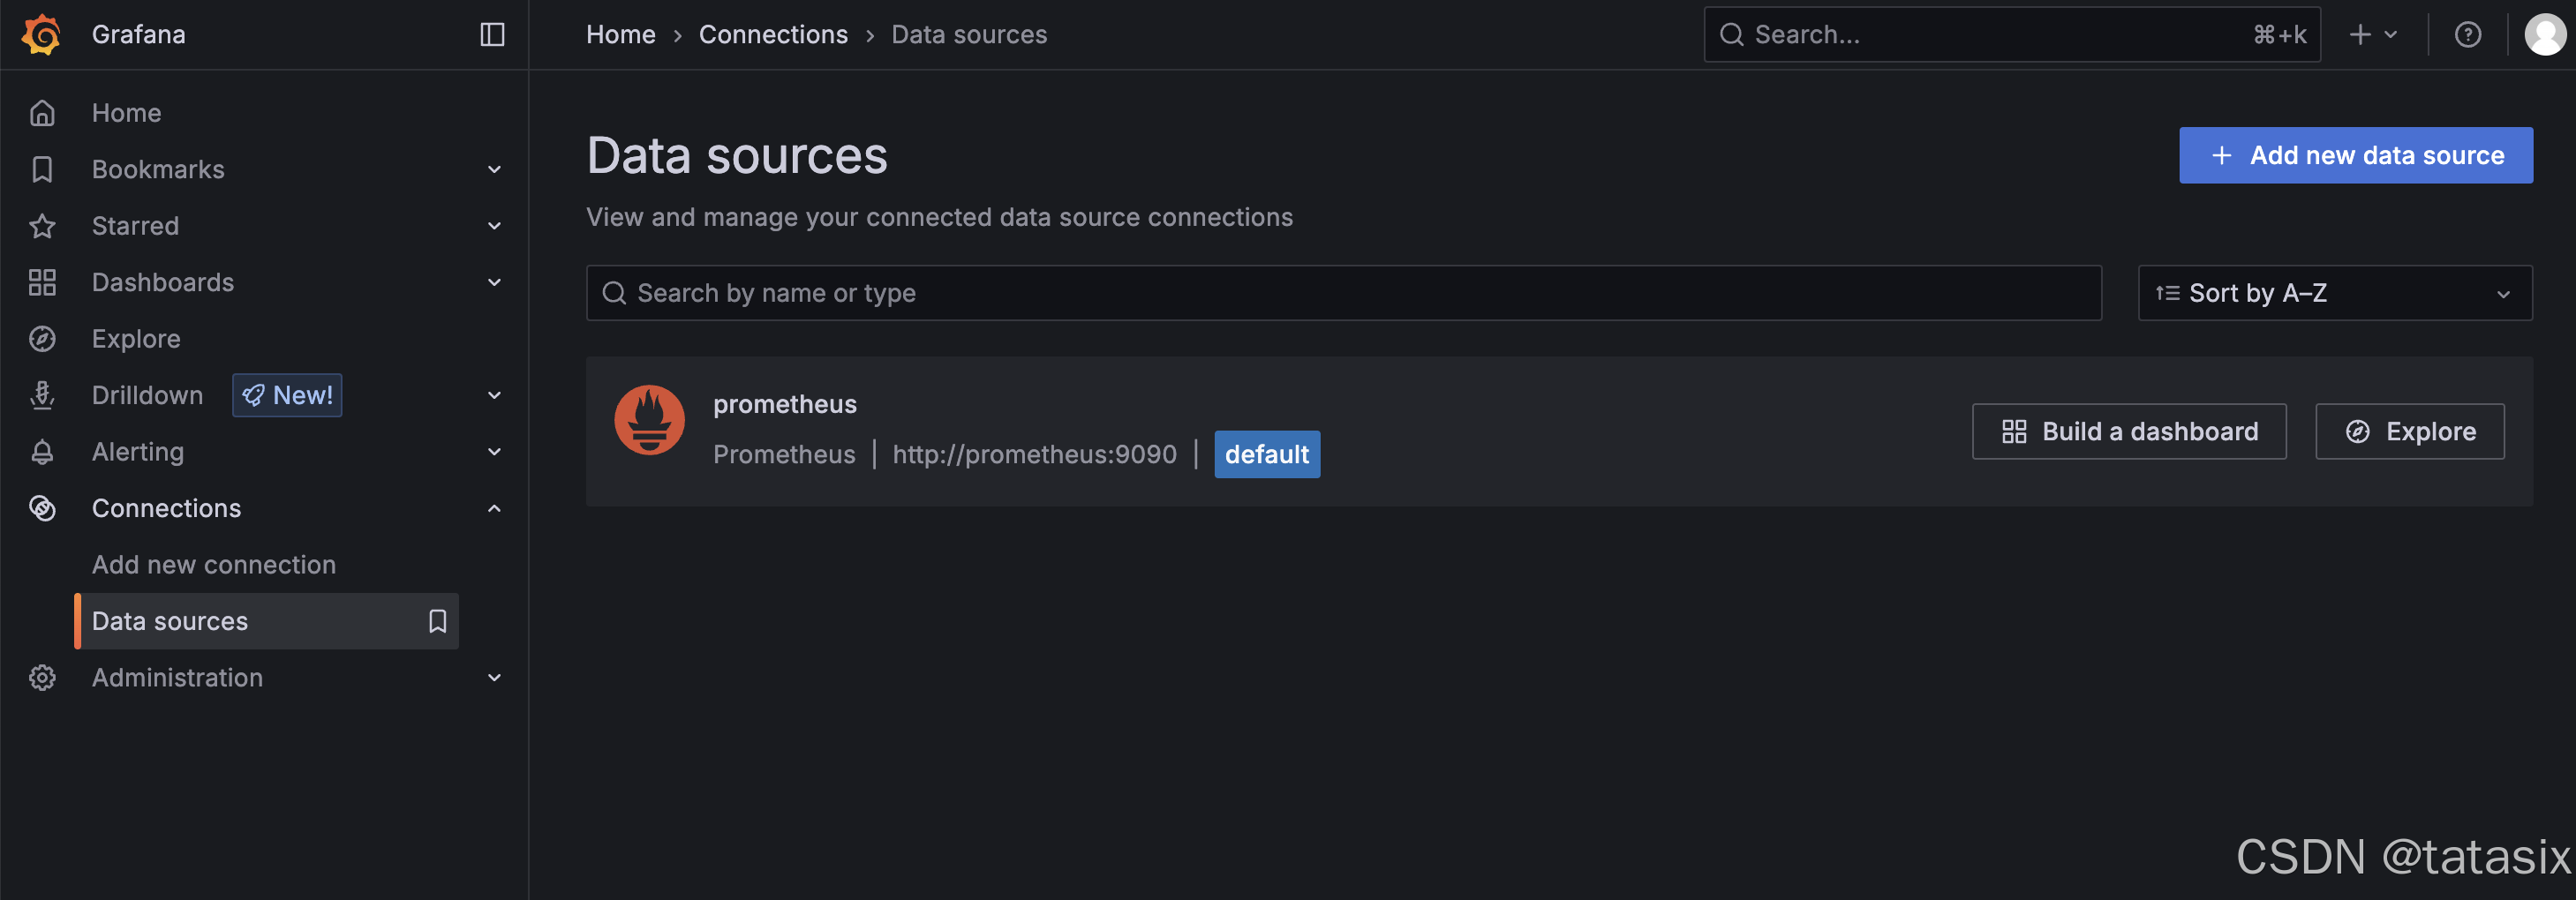Open Explore from the sidebar menu

[x=136, y=339]
